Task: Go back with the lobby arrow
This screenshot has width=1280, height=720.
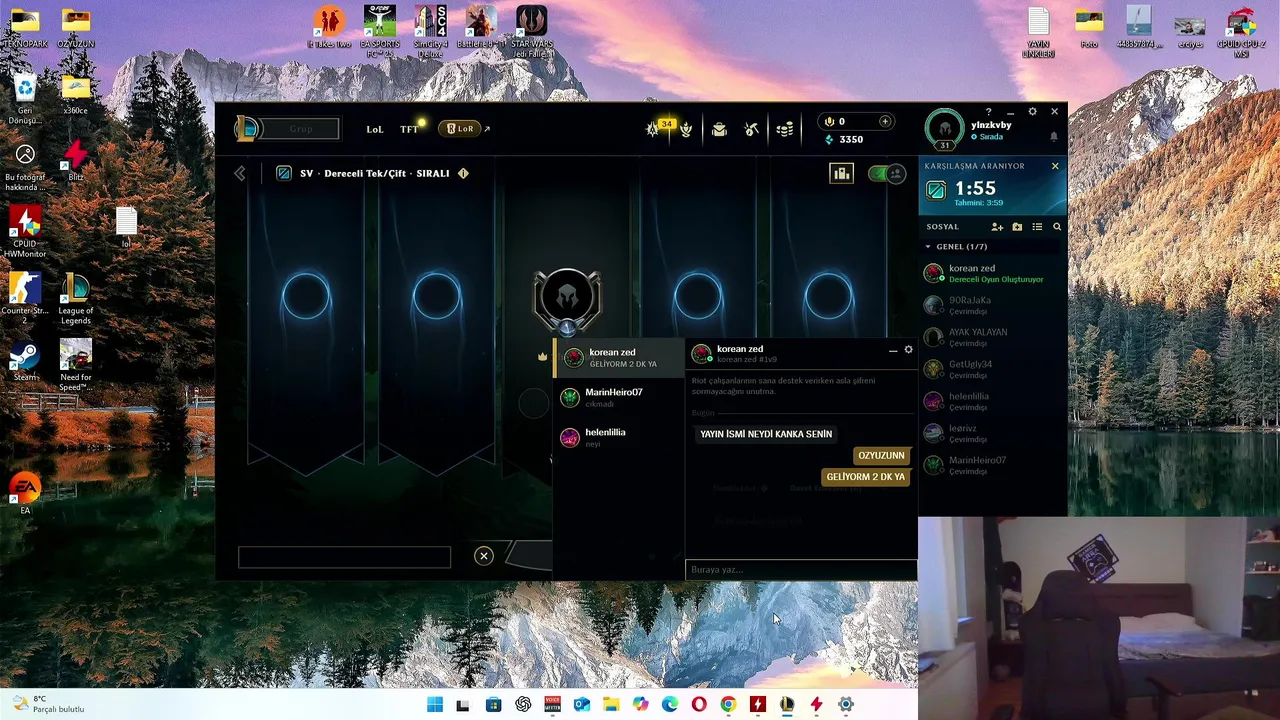Action: click(240, 174)
